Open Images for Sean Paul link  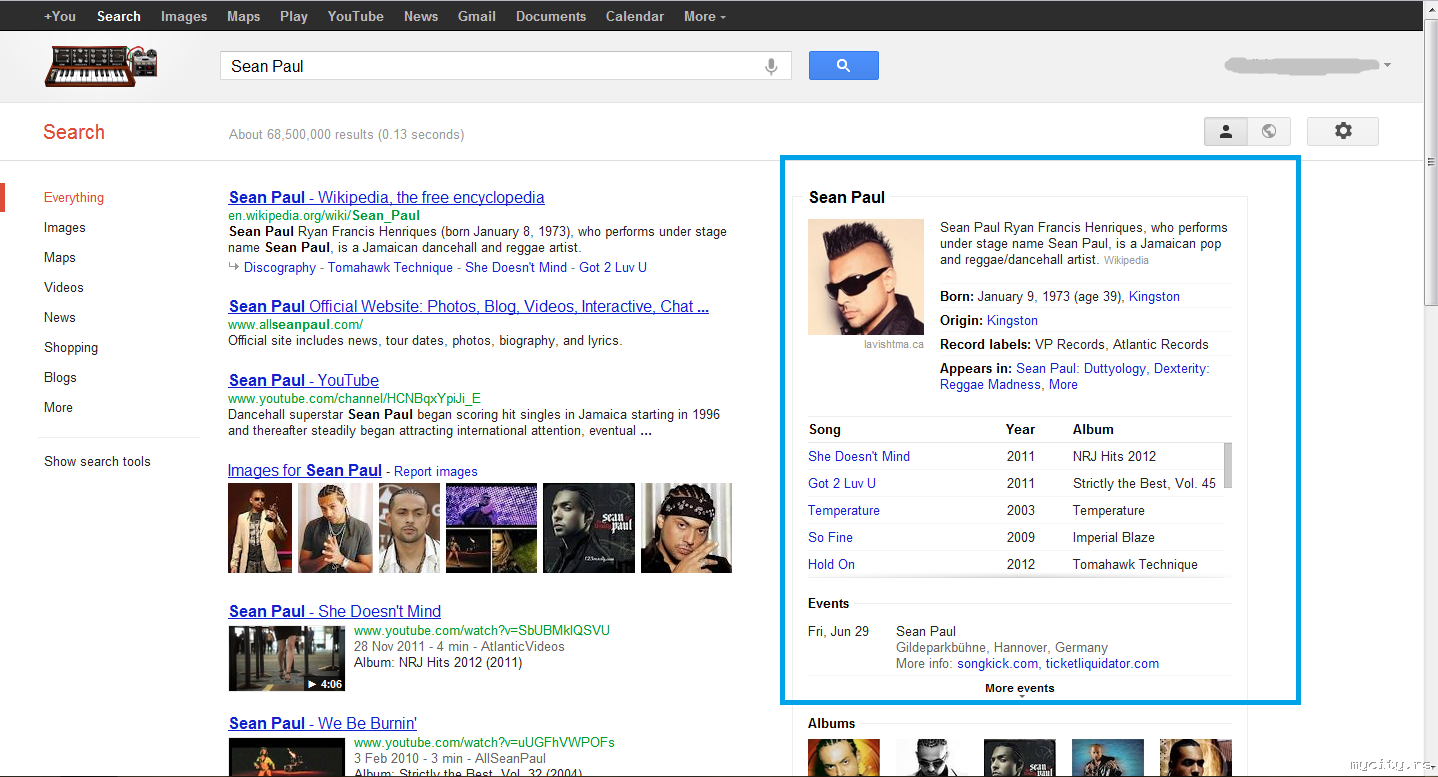(x=305, y=470)
